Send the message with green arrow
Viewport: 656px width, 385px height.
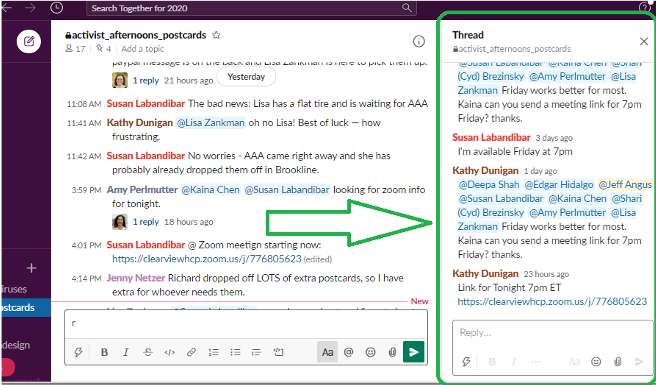[414, 352]
